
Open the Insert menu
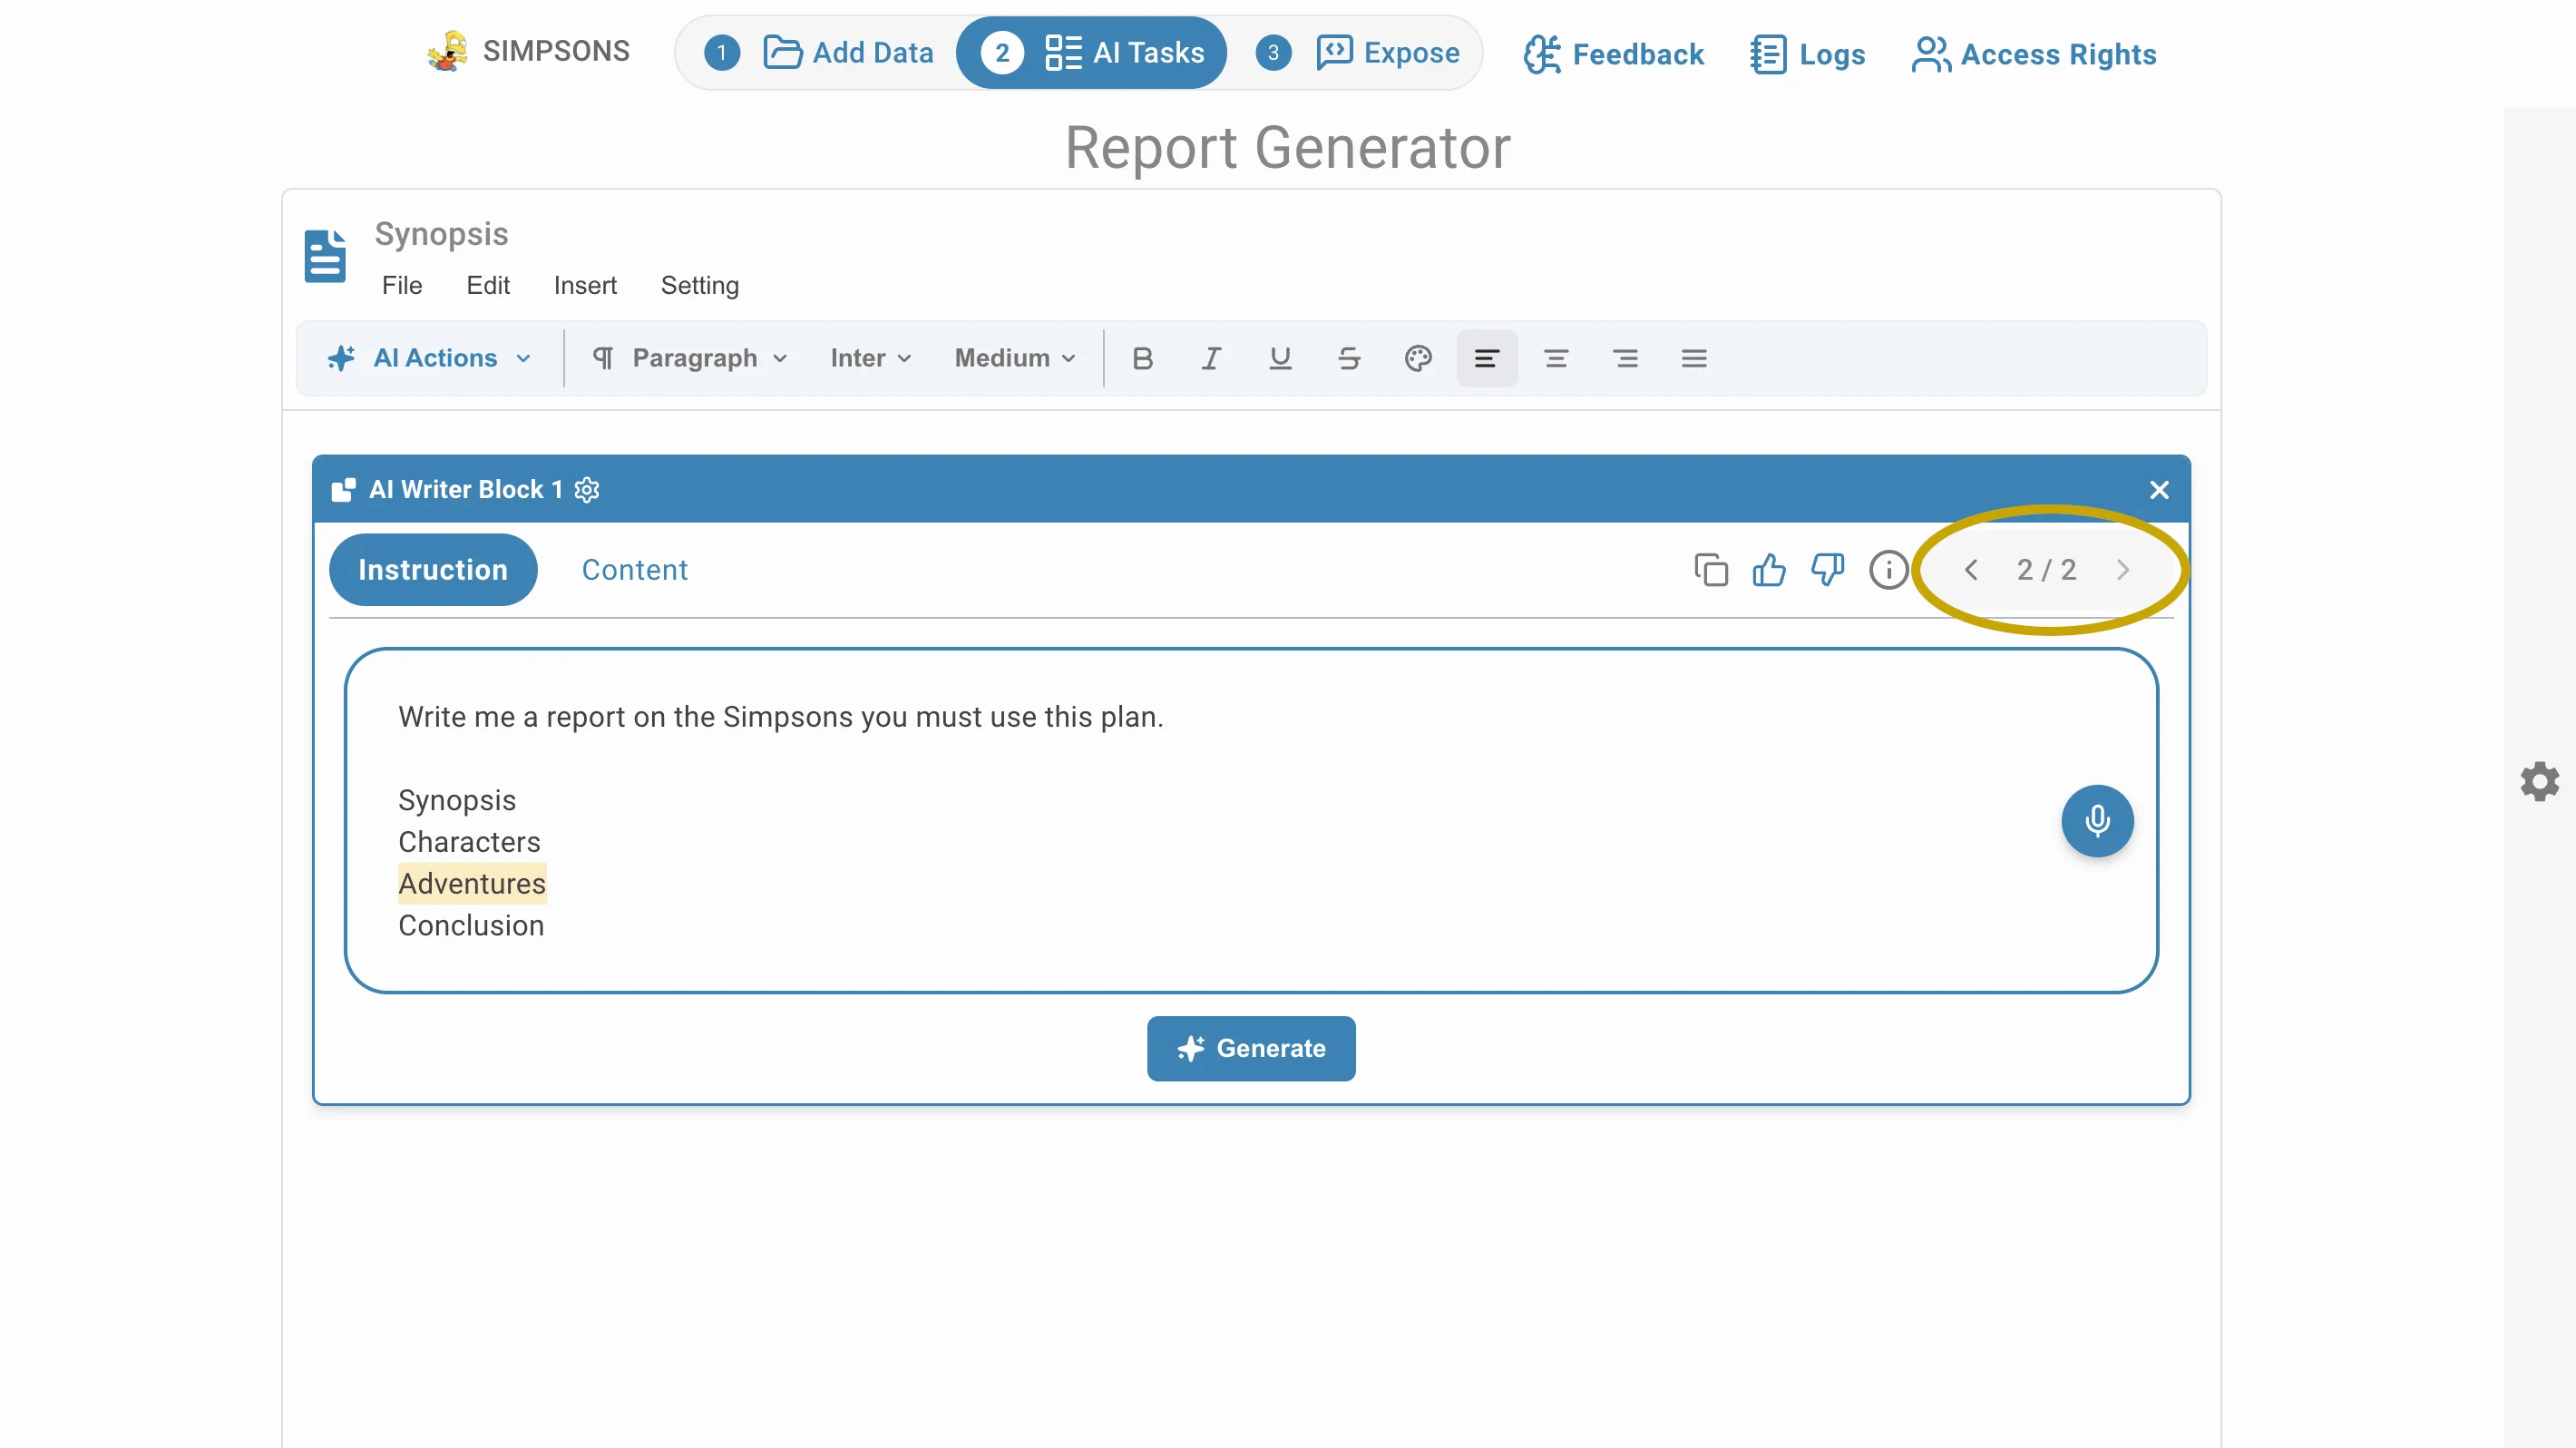point(585,286)
